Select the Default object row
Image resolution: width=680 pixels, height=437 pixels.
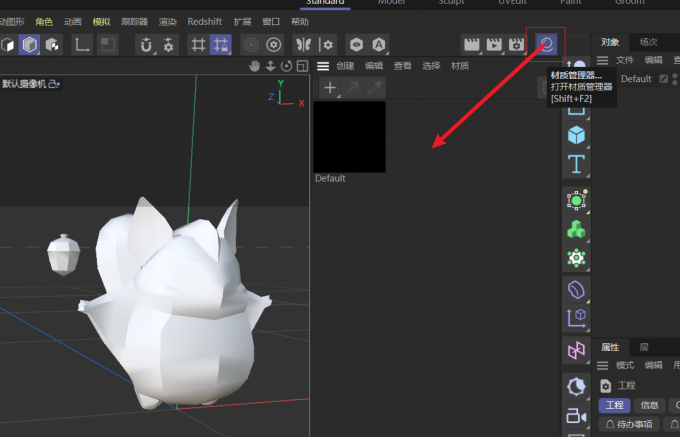tap(637, 79)
